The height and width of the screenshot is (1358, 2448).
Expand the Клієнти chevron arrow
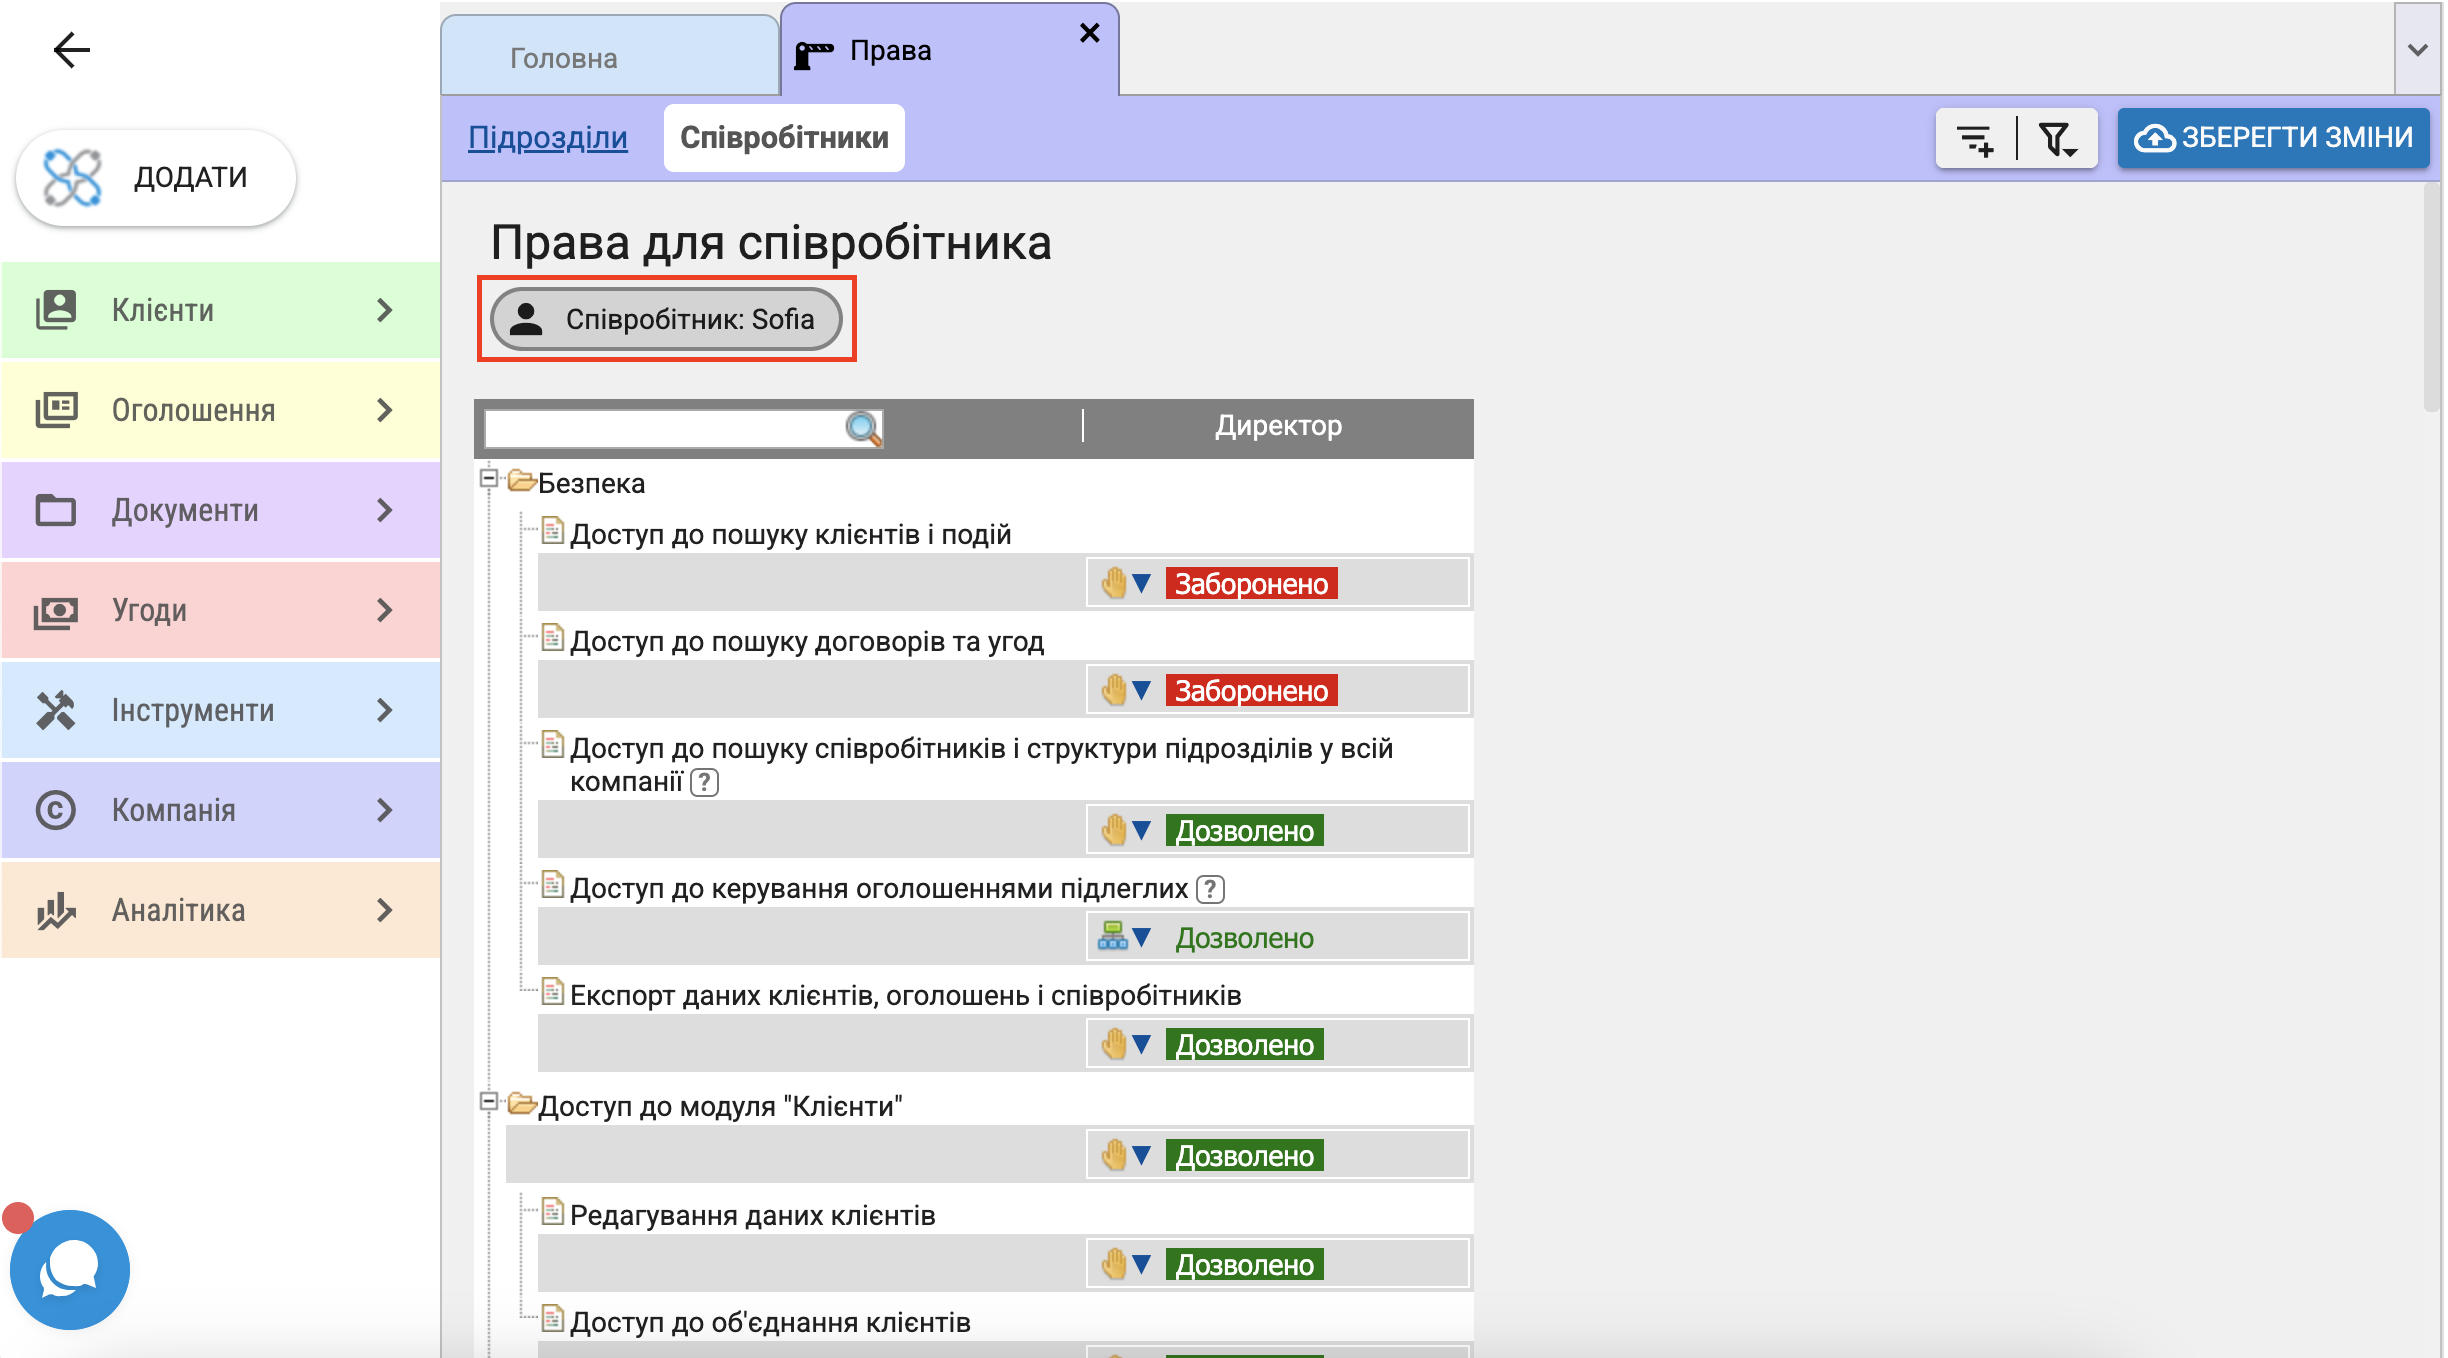coord(385,310)
